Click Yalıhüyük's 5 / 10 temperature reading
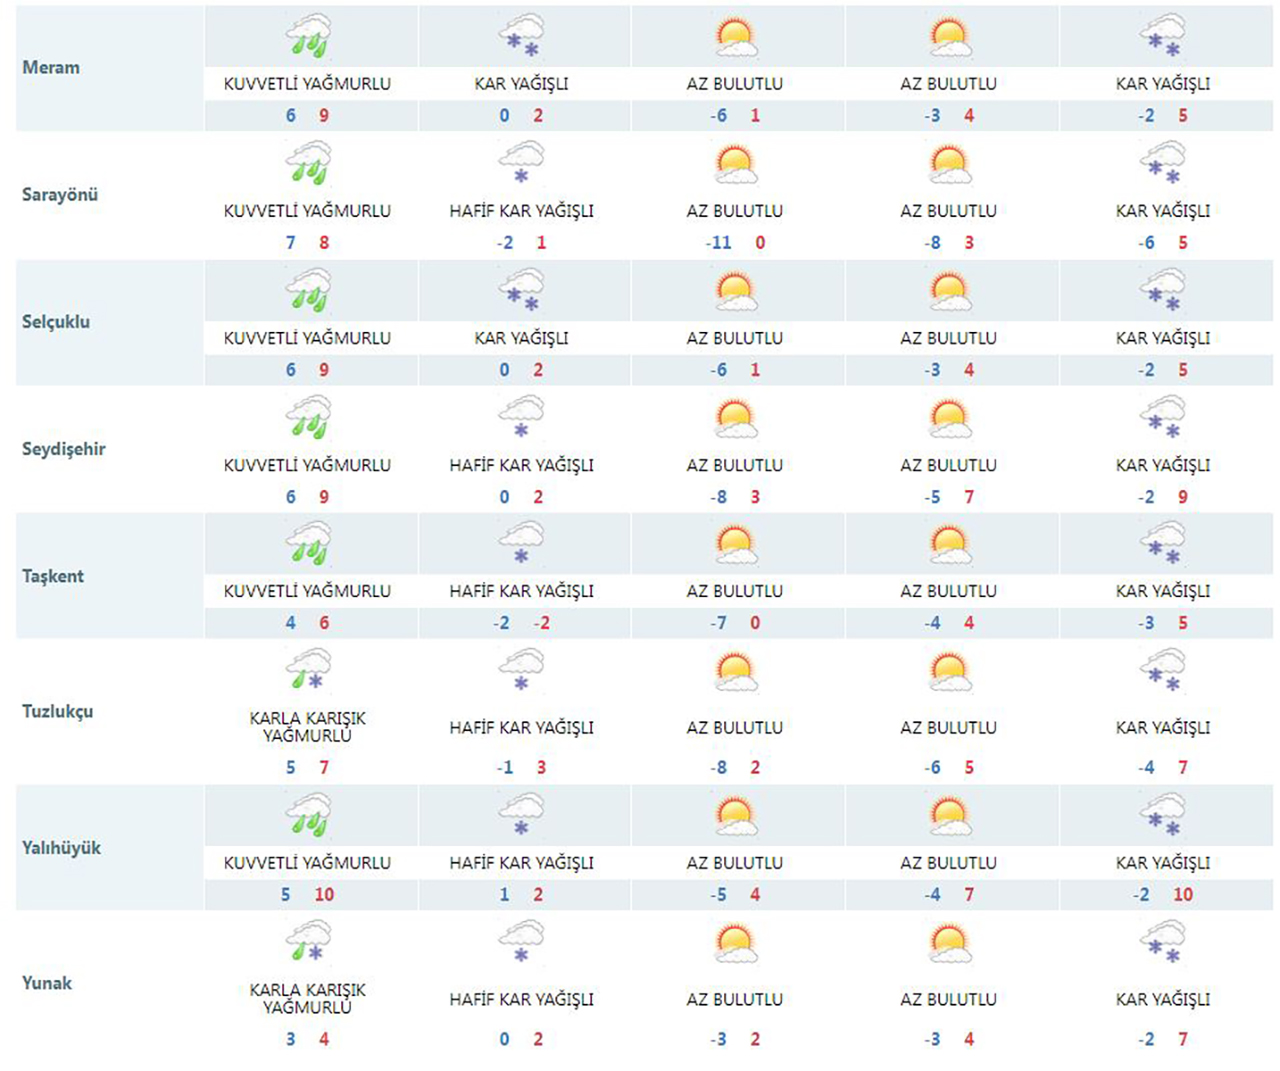1280x1071 pixels. click(308, 895)
